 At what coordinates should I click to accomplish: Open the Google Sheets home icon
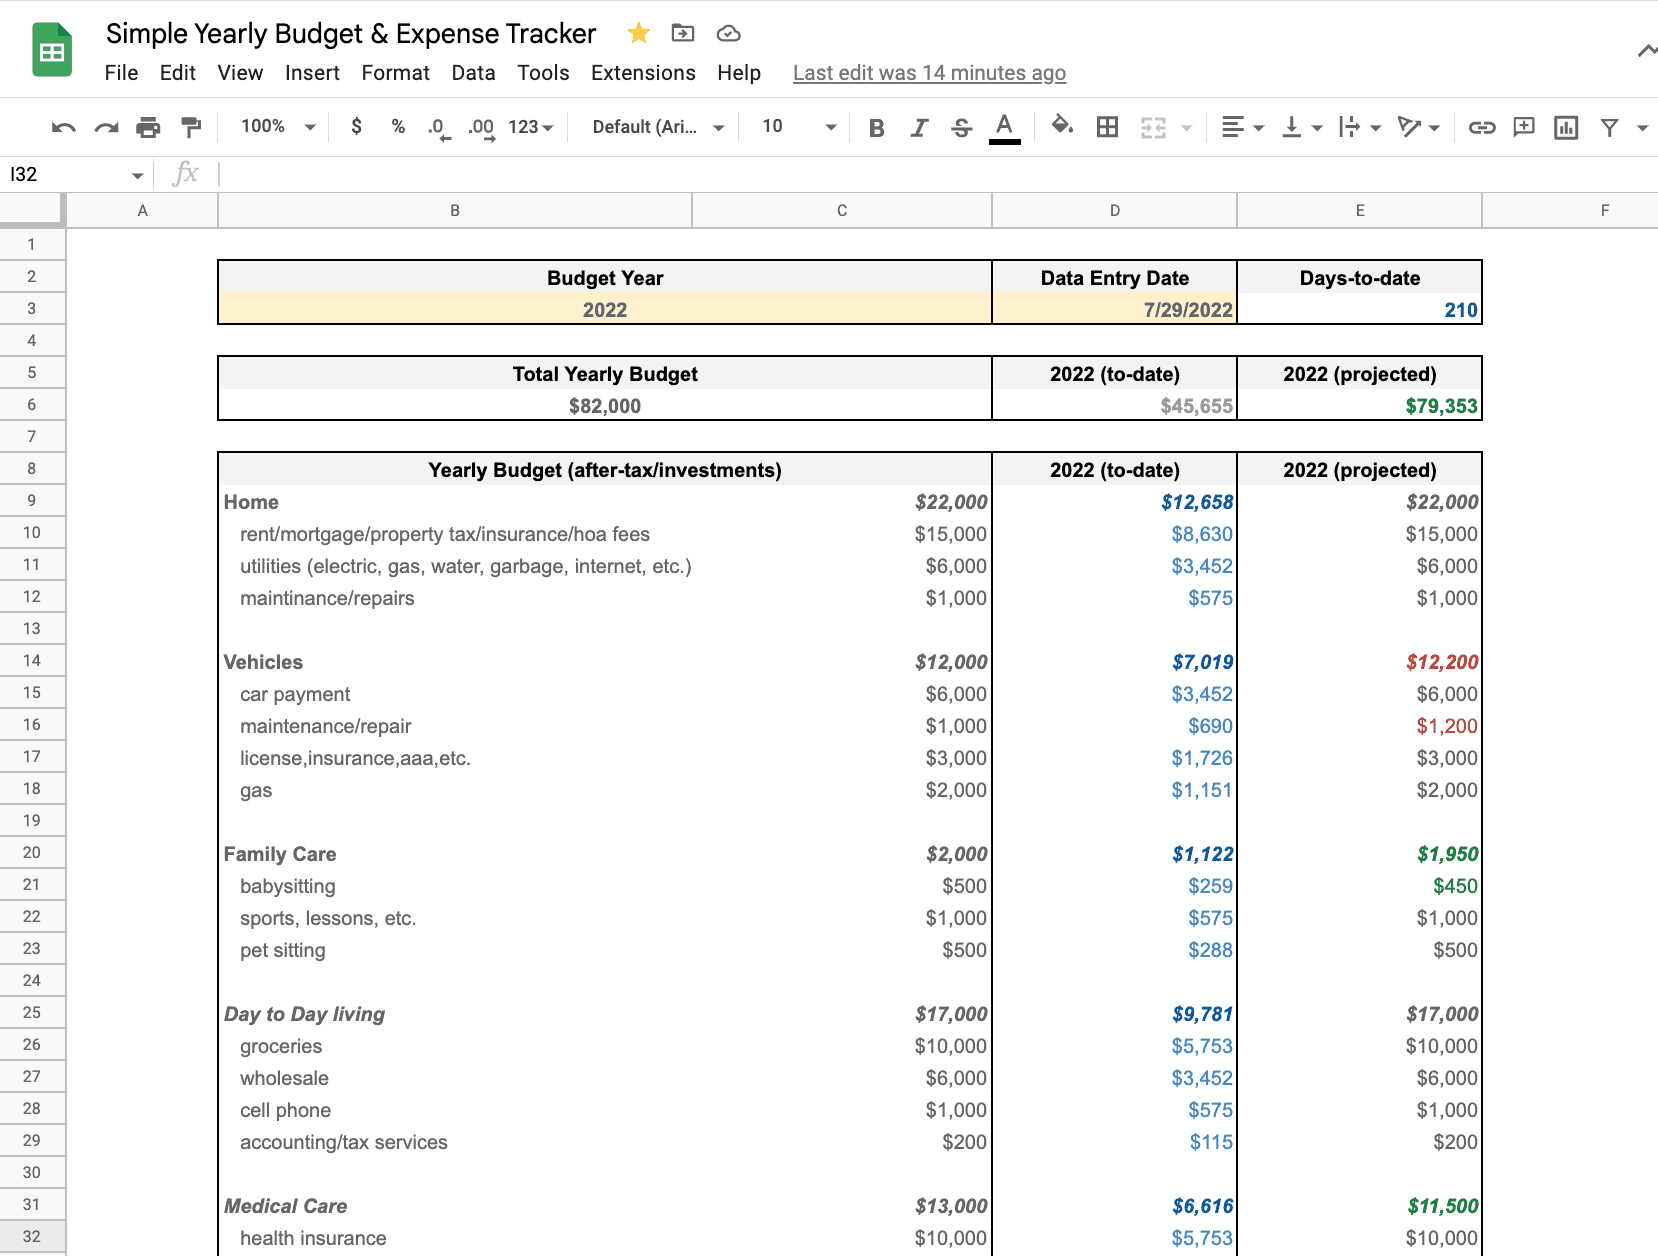[52, 50]
